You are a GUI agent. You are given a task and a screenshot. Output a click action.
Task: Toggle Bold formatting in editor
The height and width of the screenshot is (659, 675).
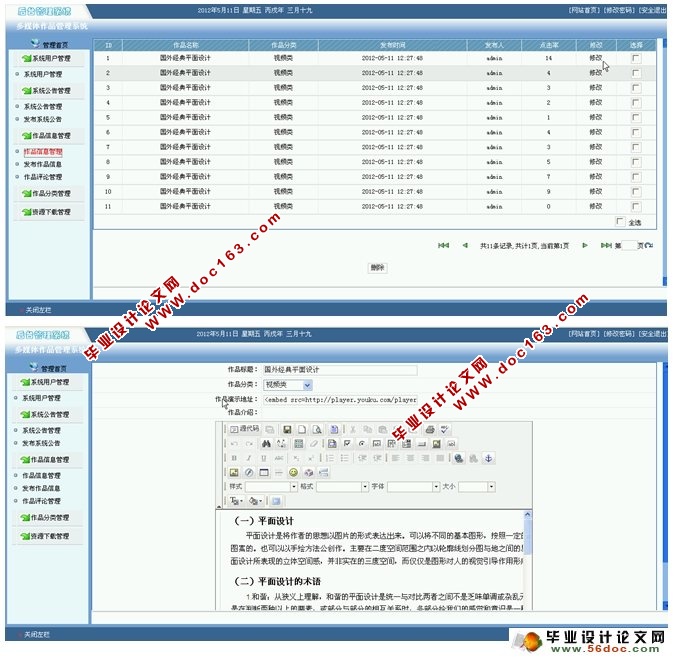pyautogui.click(x=234, y=458)
